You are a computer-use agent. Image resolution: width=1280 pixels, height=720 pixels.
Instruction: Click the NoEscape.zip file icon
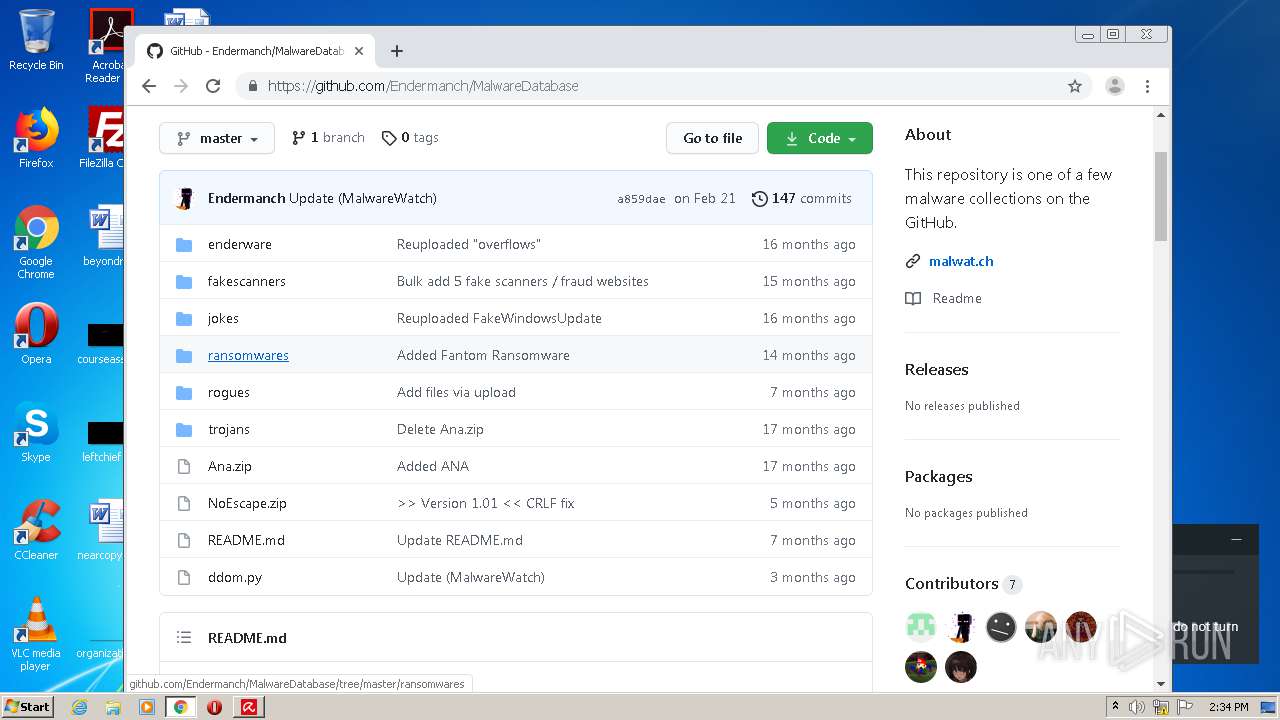point(184,503)
